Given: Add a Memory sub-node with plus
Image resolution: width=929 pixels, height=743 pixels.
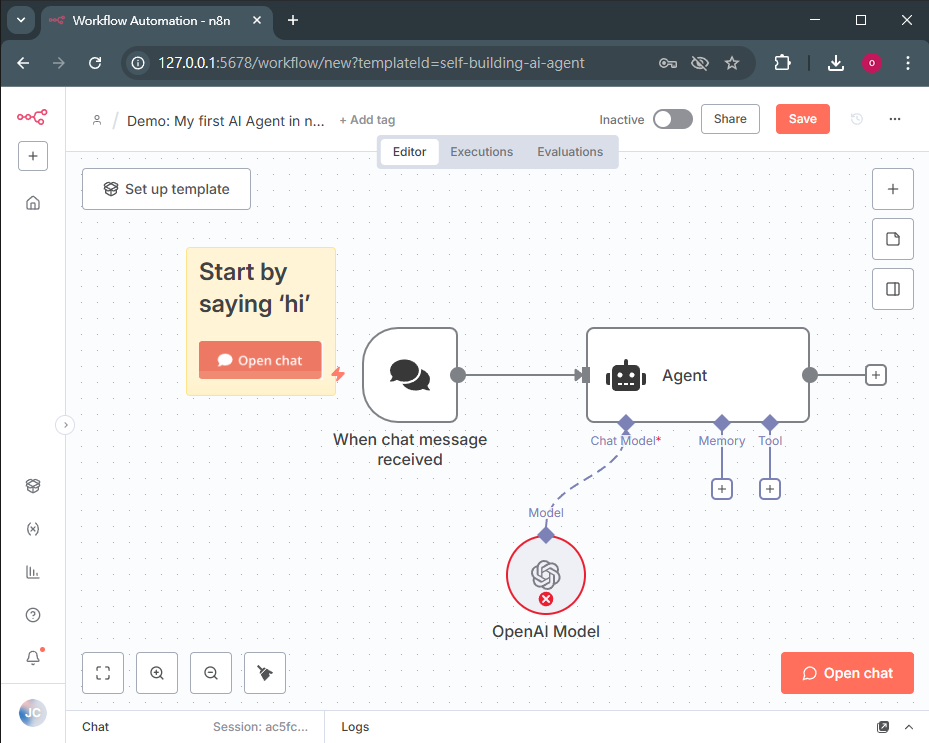Looking at the screenshot, I should point(722,489).
